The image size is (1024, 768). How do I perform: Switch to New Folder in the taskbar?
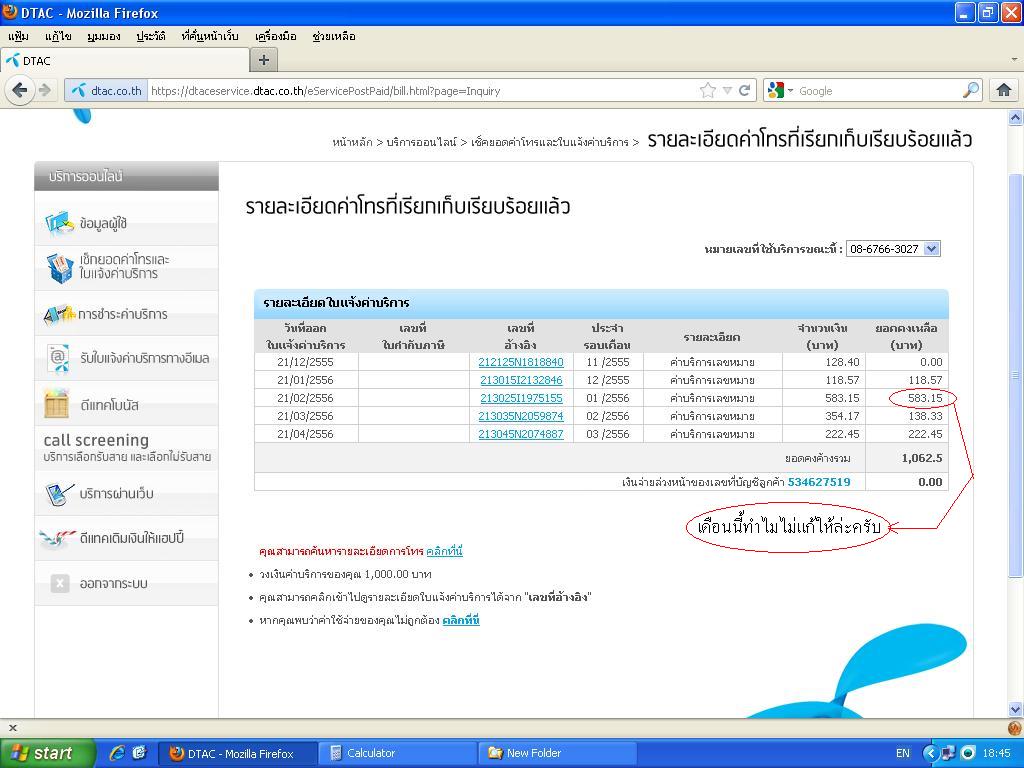point(557,753)
